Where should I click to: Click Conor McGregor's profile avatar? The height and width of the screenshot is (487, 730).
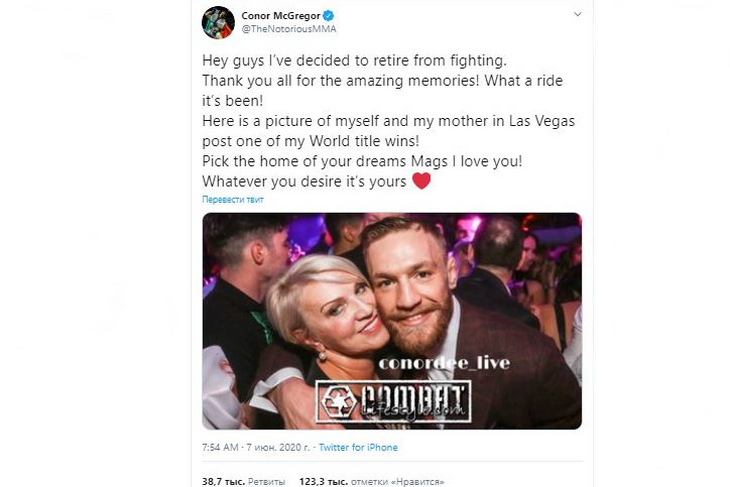(218, 21)
